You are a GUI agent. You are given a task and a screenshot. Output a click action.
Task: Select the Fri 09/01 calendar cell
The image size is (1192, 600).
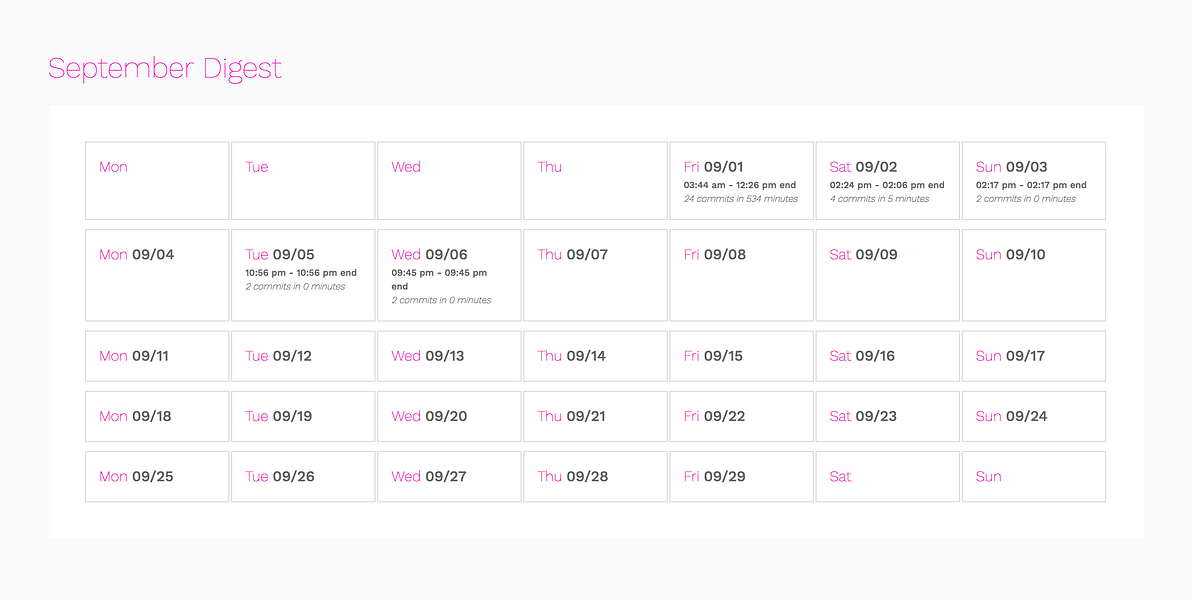741,181
